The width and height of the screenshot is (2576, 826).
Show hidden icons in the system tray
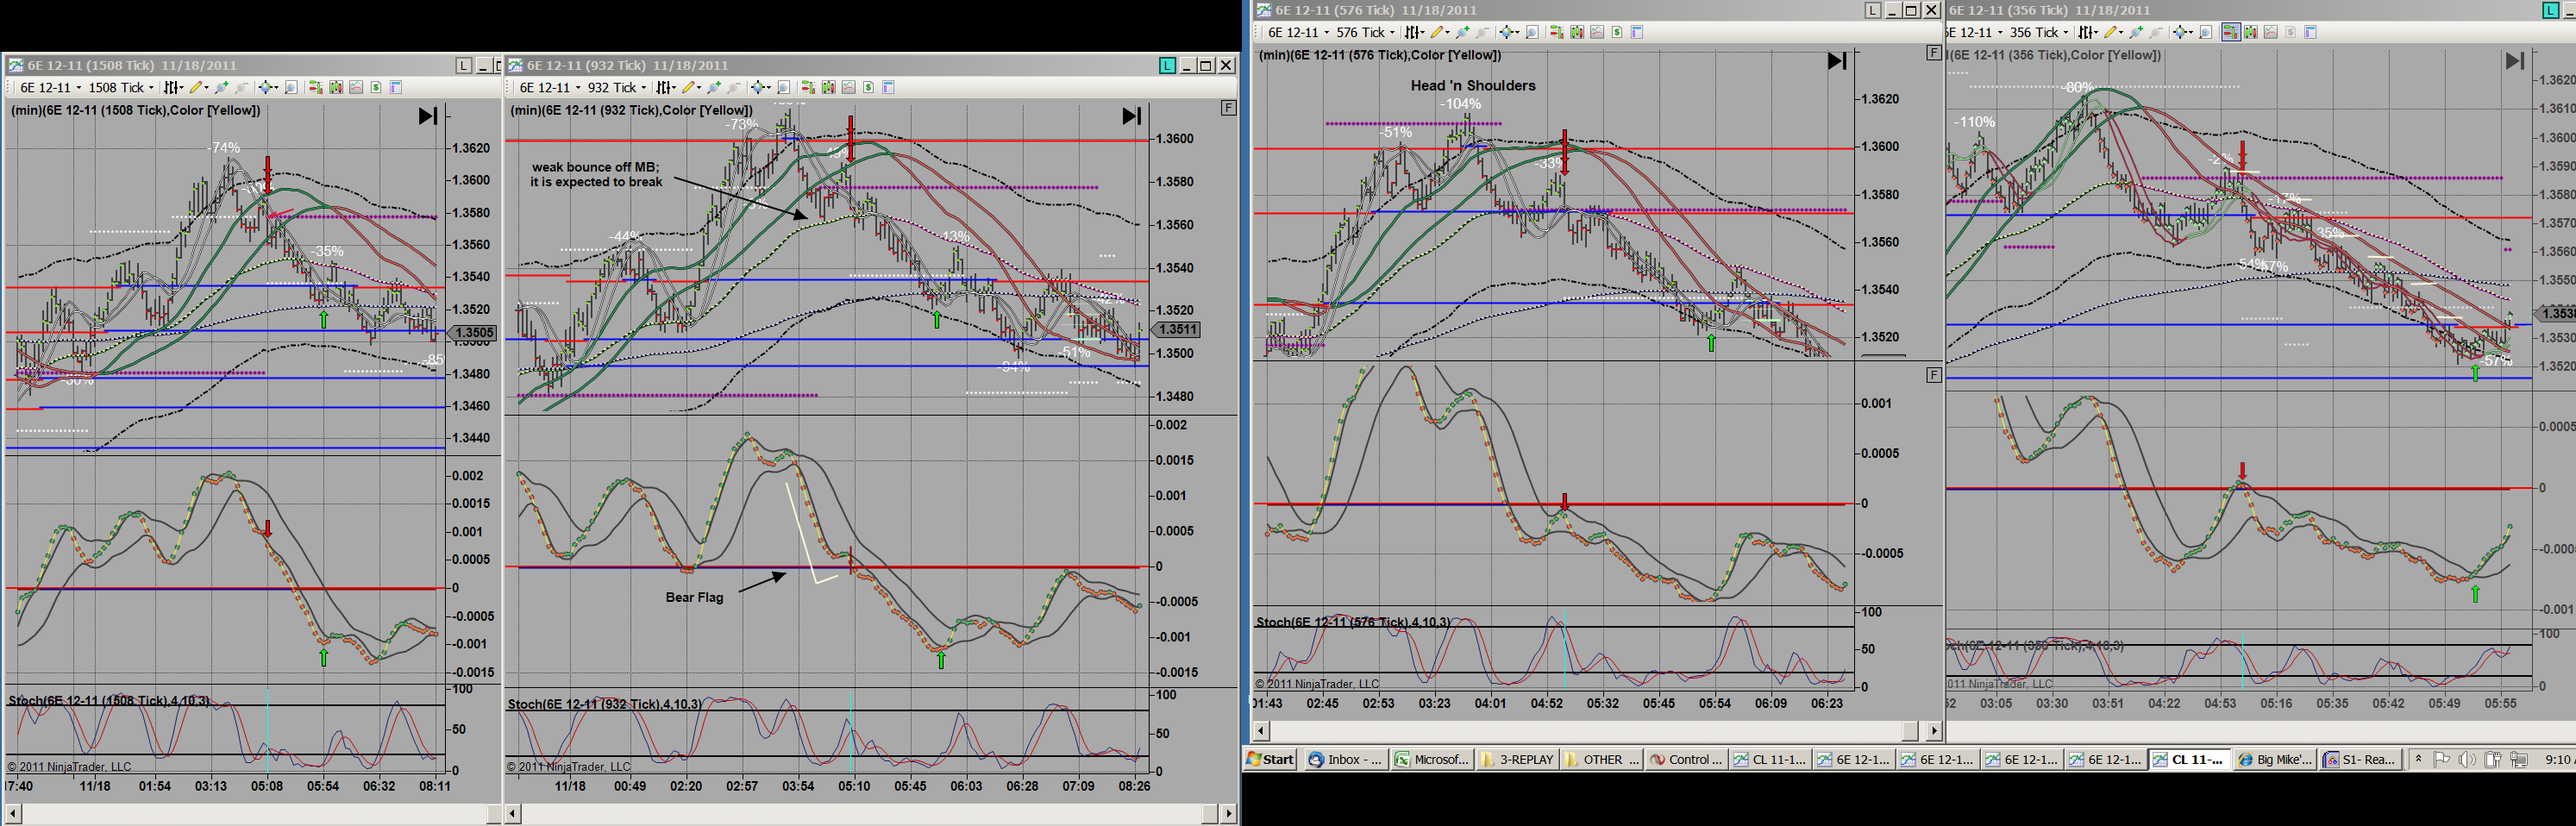coord(2418,759)
